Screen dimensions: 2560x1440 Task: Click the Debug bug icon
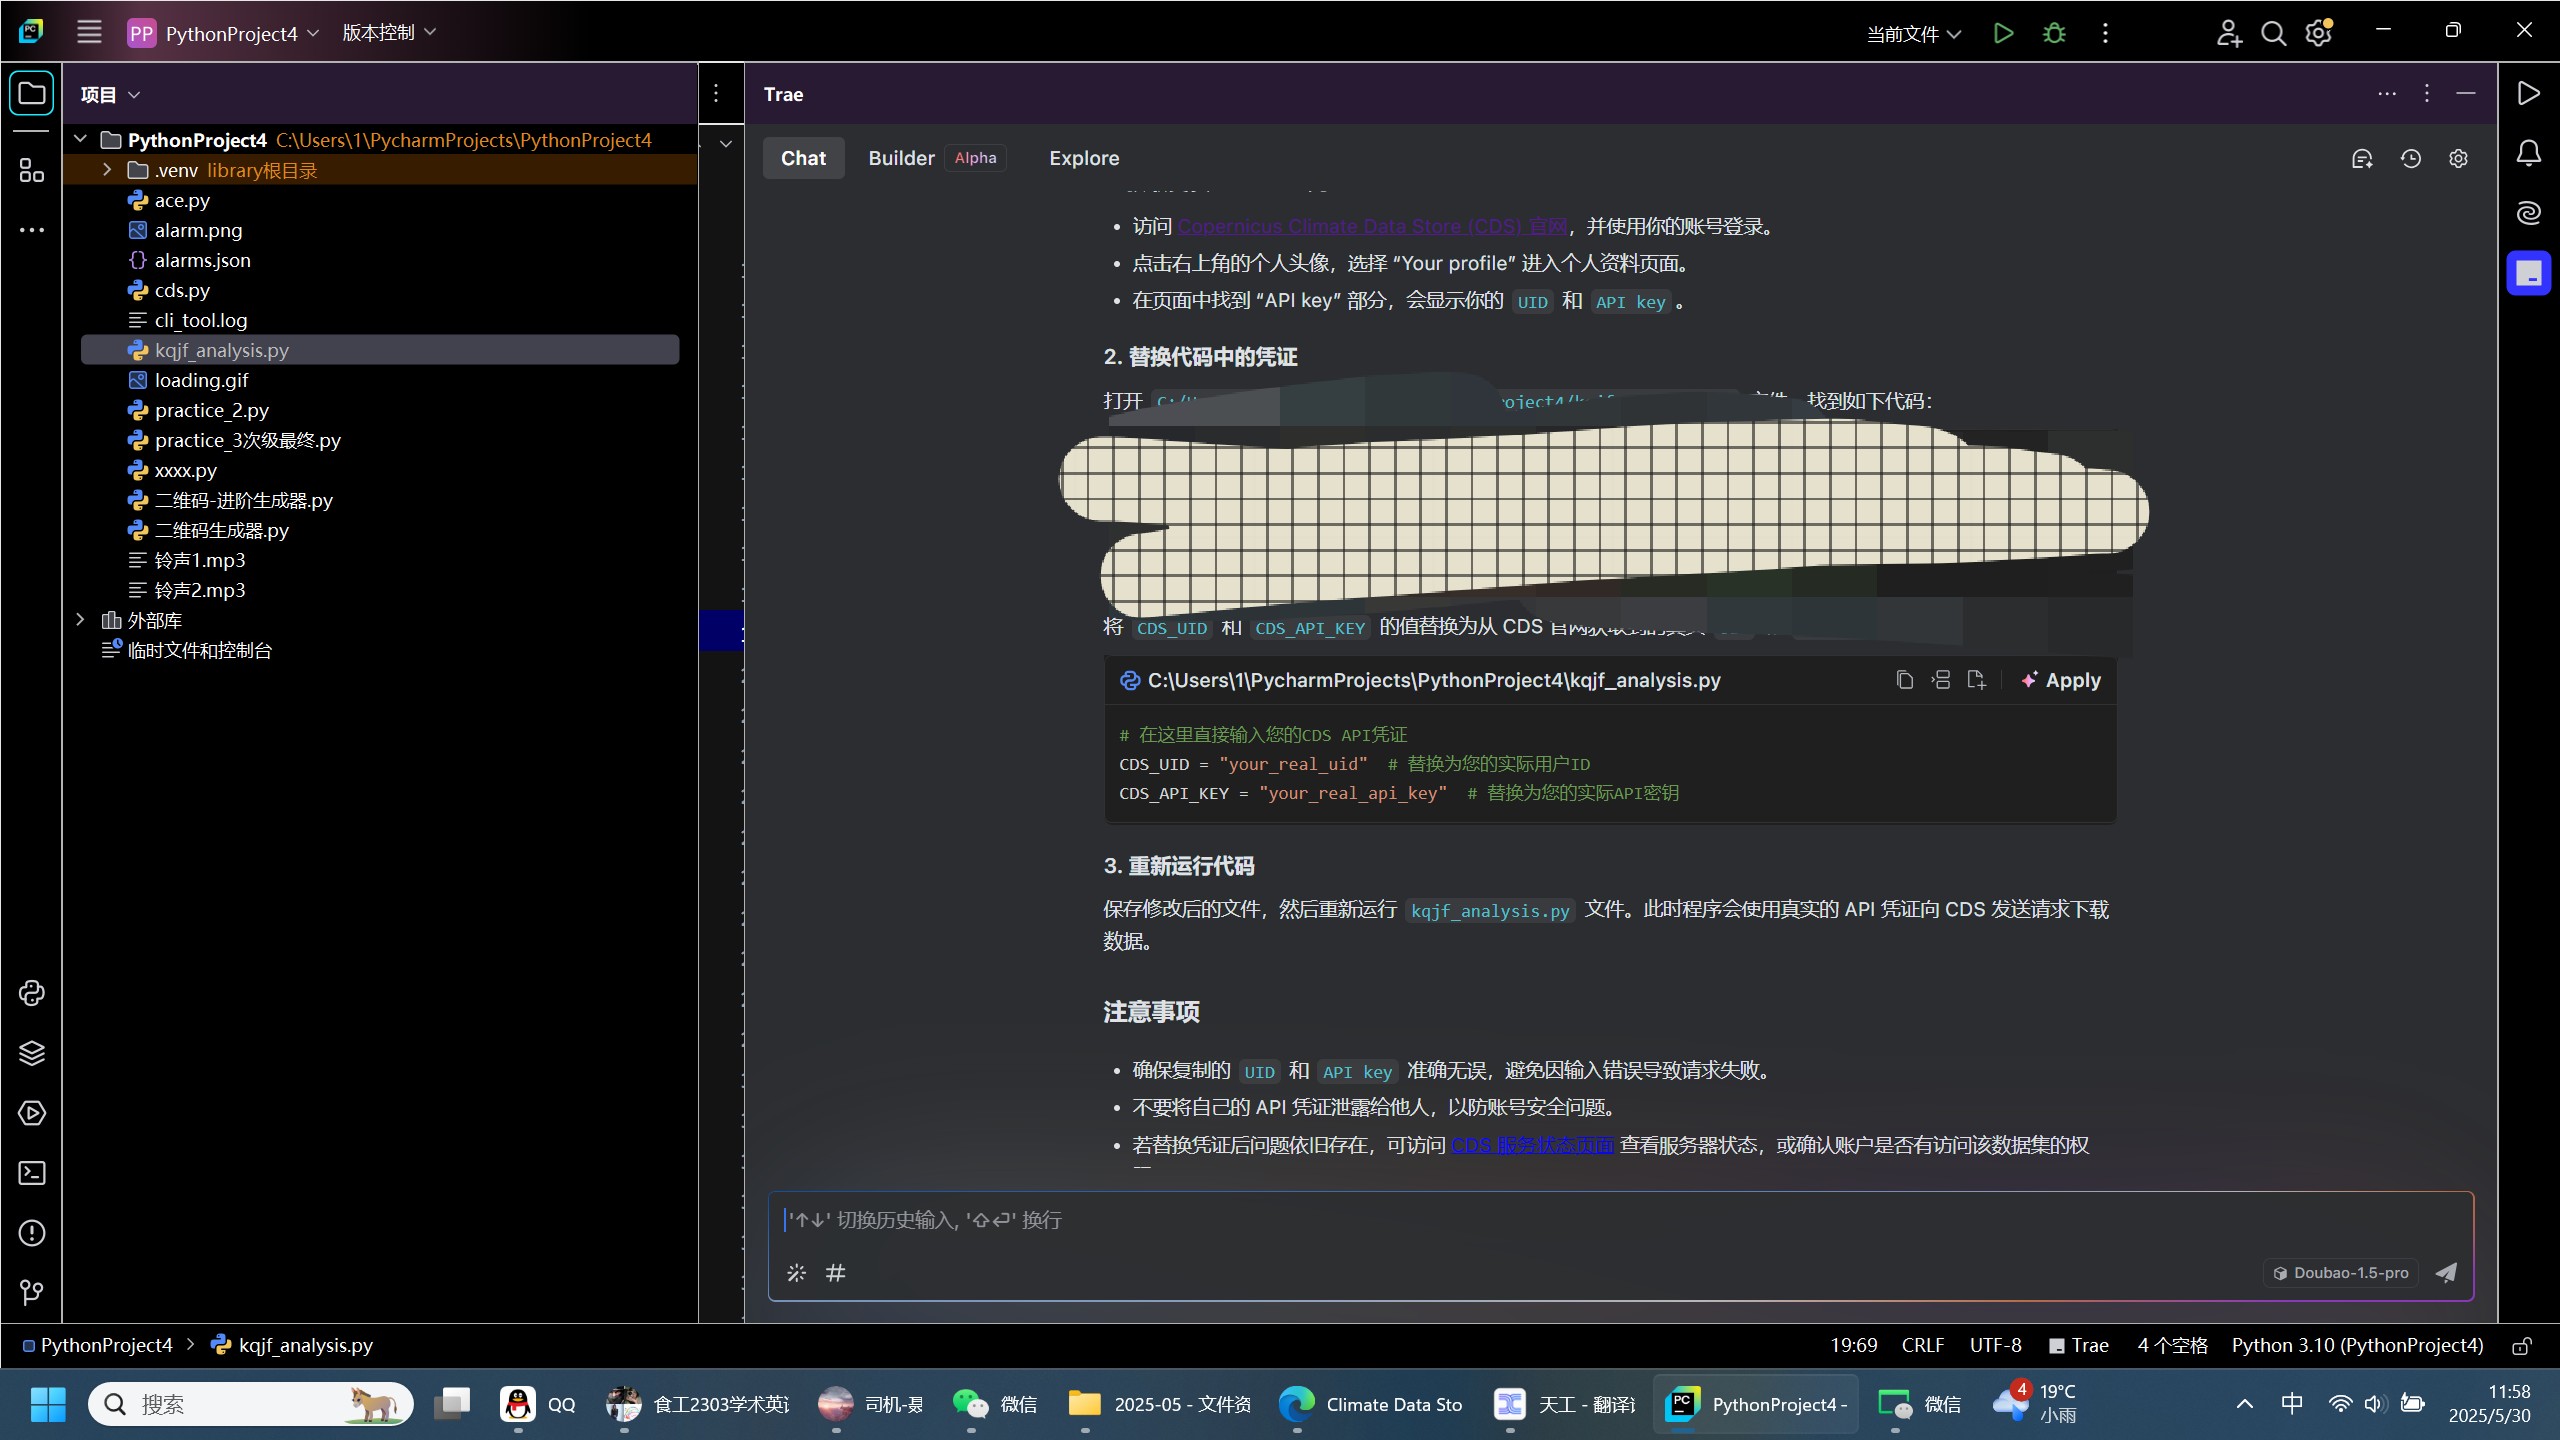tap(2054, 33)
